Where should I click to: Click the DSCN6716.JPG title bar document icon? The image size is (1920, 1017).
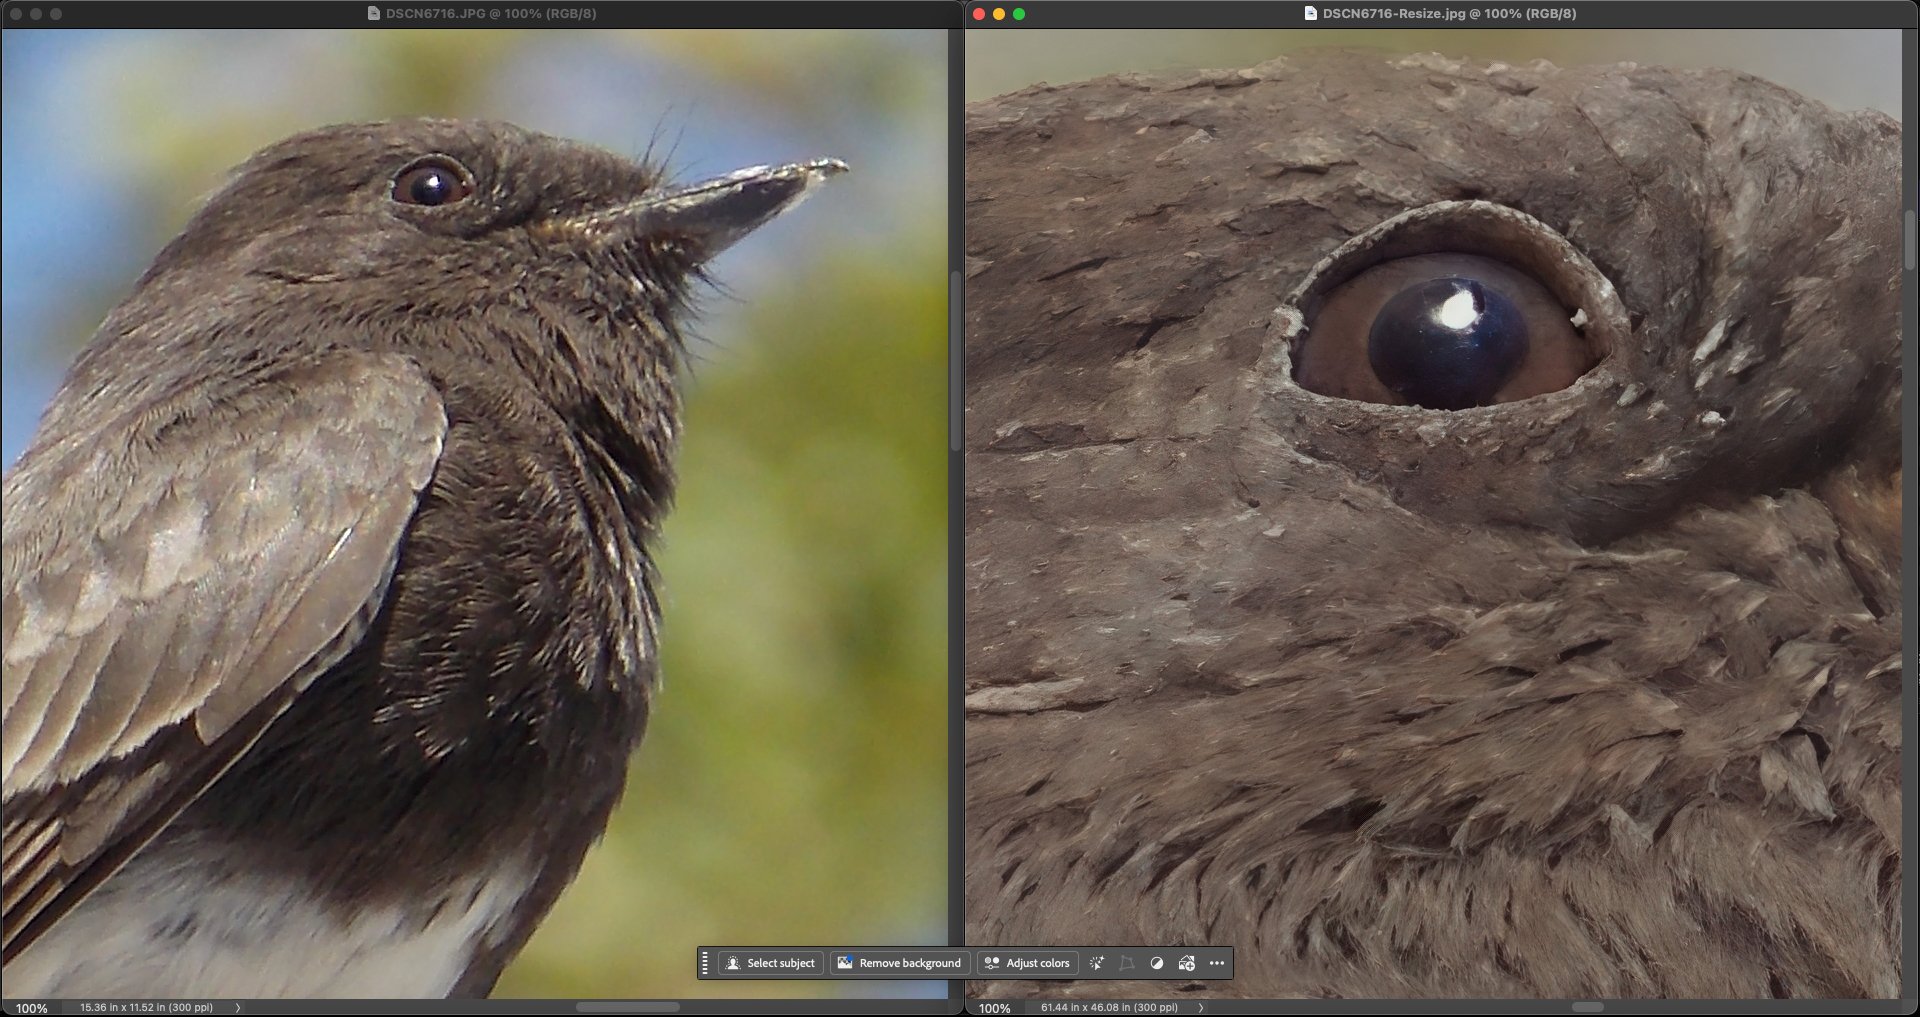pos(374,14)
